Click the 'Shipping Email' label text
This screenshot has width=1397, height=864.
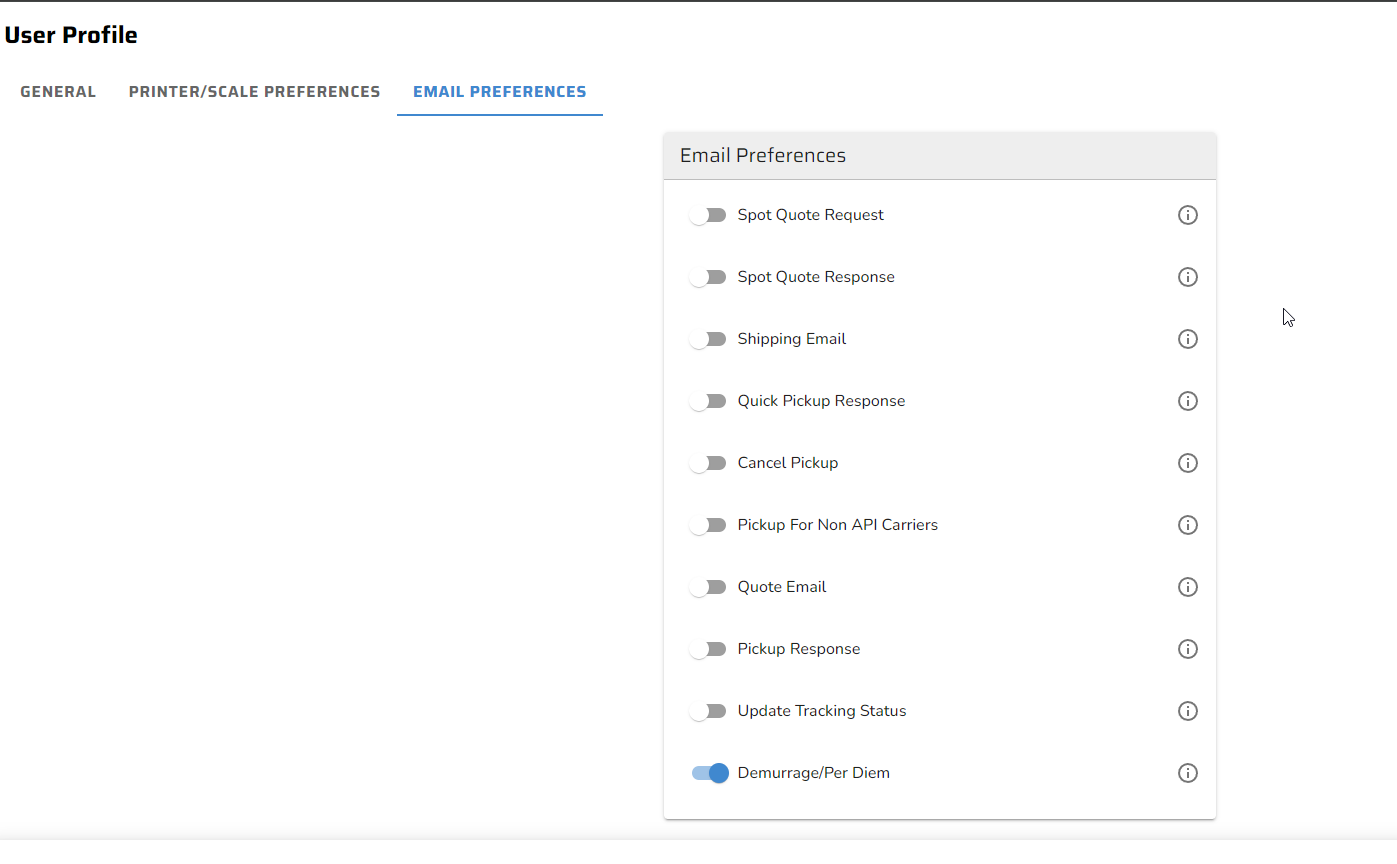pyautogui.click(x=792, y=339)
